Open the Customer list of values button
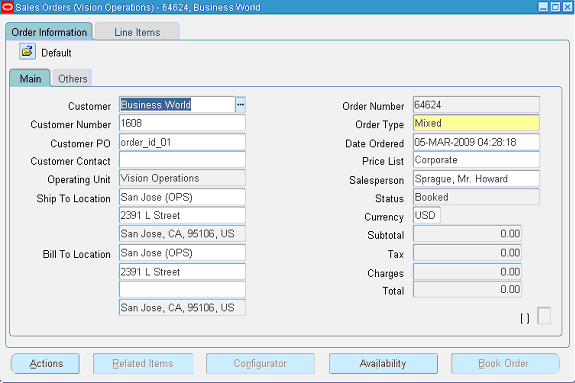The height and width of the screenshot is (383, 575). click(x=241, y=105)
